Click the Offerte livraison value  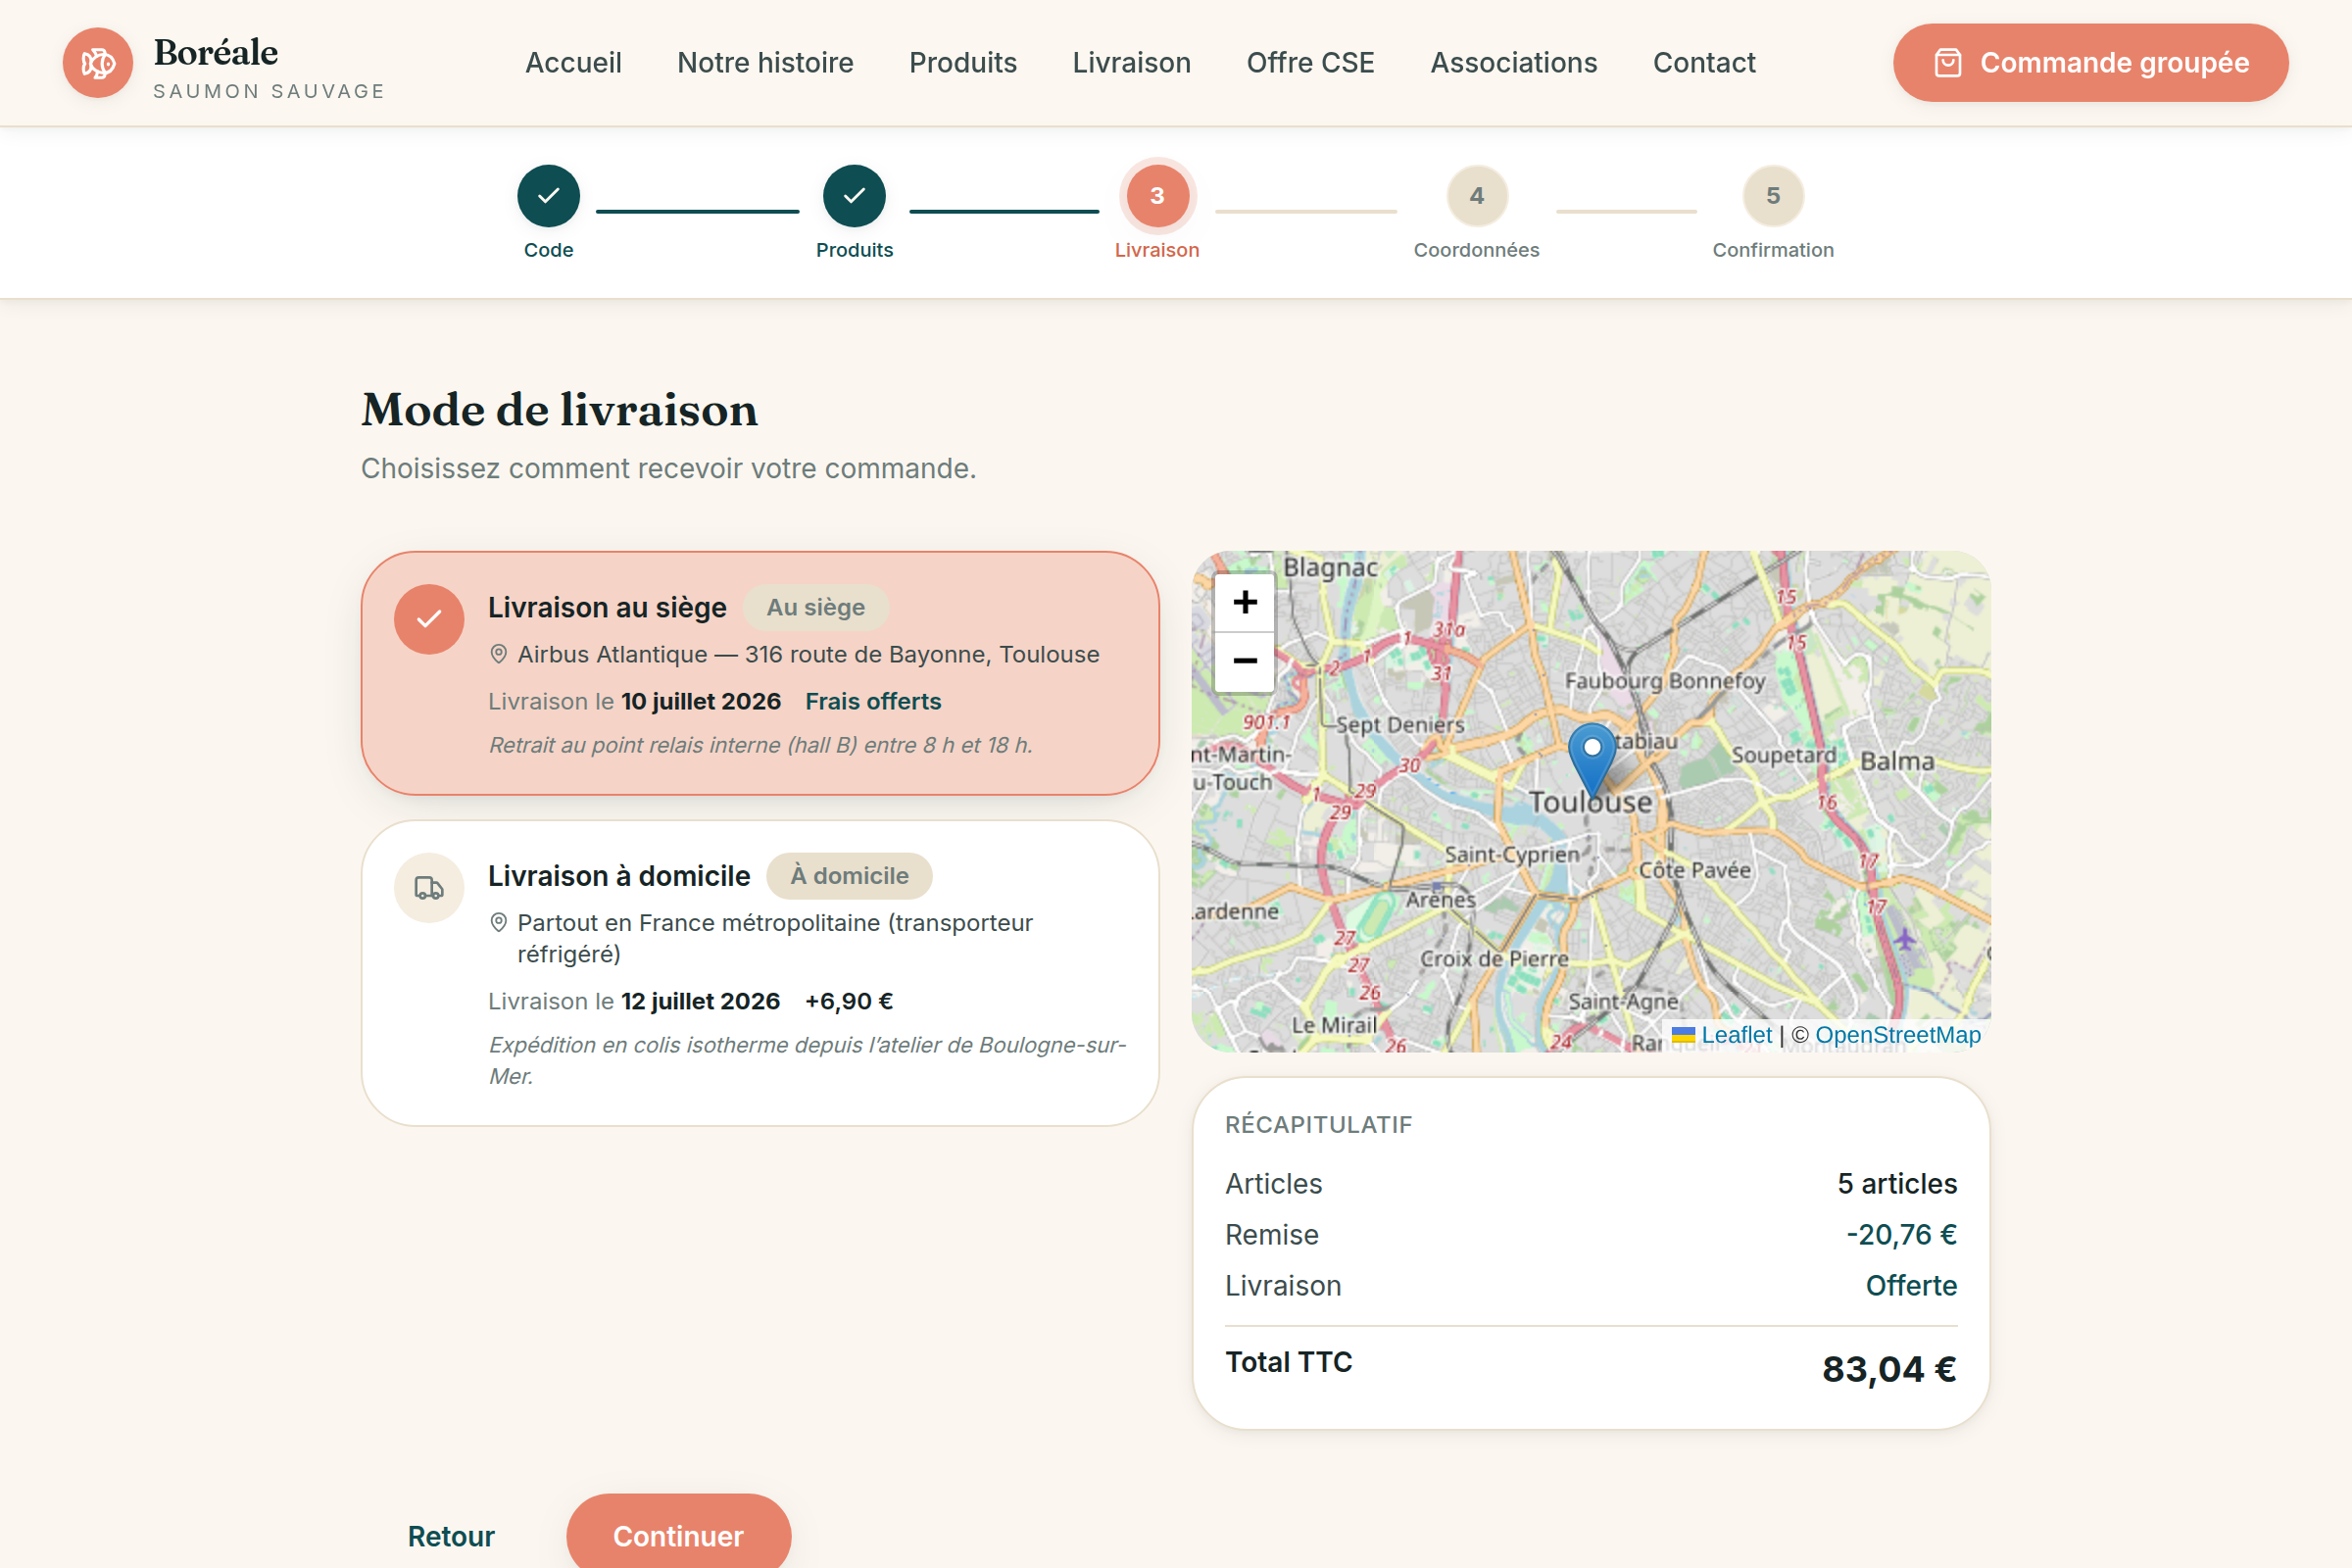point(1911,1286)
